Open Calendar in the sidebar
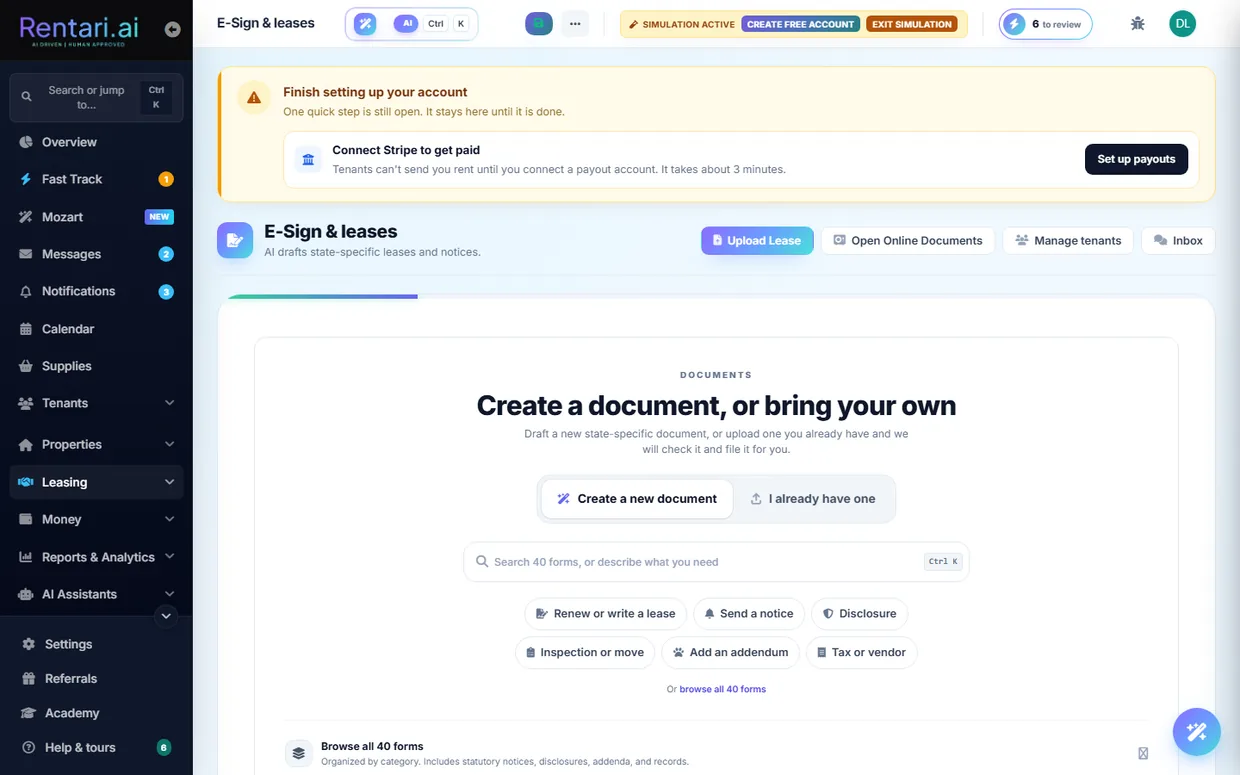The width and height of the screenshot is (1240, 775). [96, 329]
